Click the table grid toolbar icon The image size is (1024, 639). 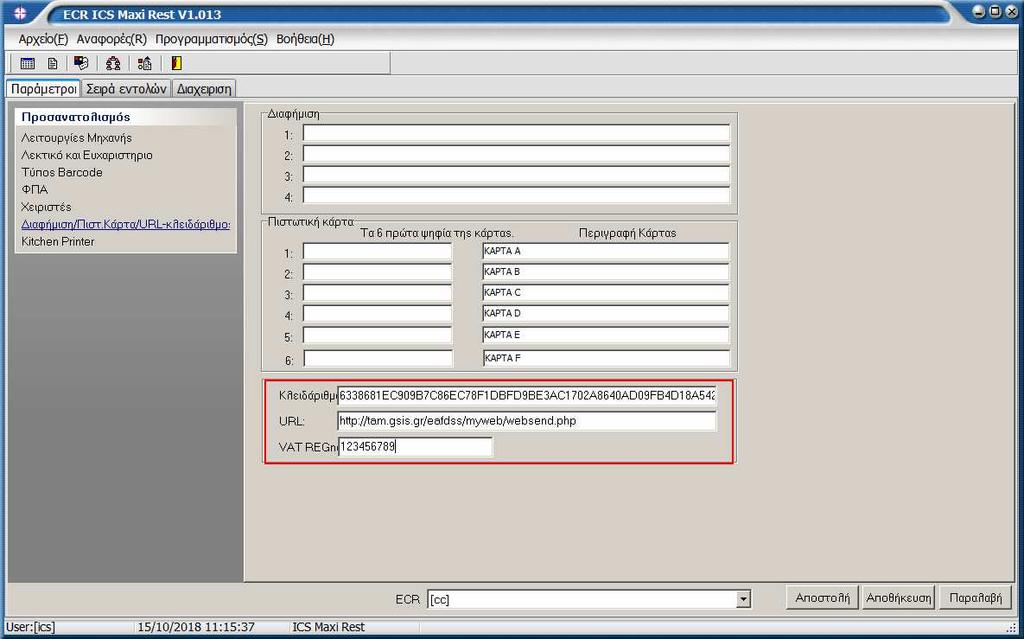coord(27,63)
